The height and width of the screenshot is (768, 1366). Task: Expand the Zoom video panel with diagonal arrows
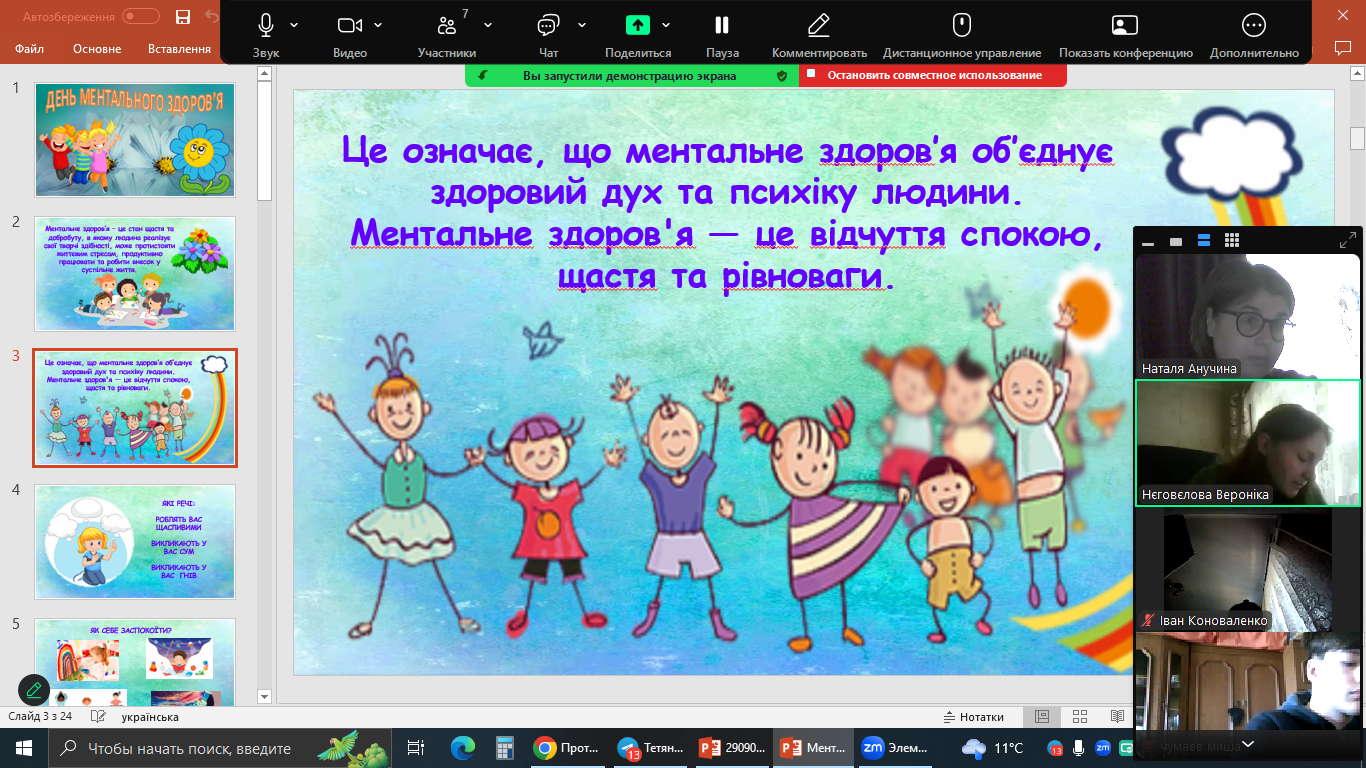(1347, 241)
